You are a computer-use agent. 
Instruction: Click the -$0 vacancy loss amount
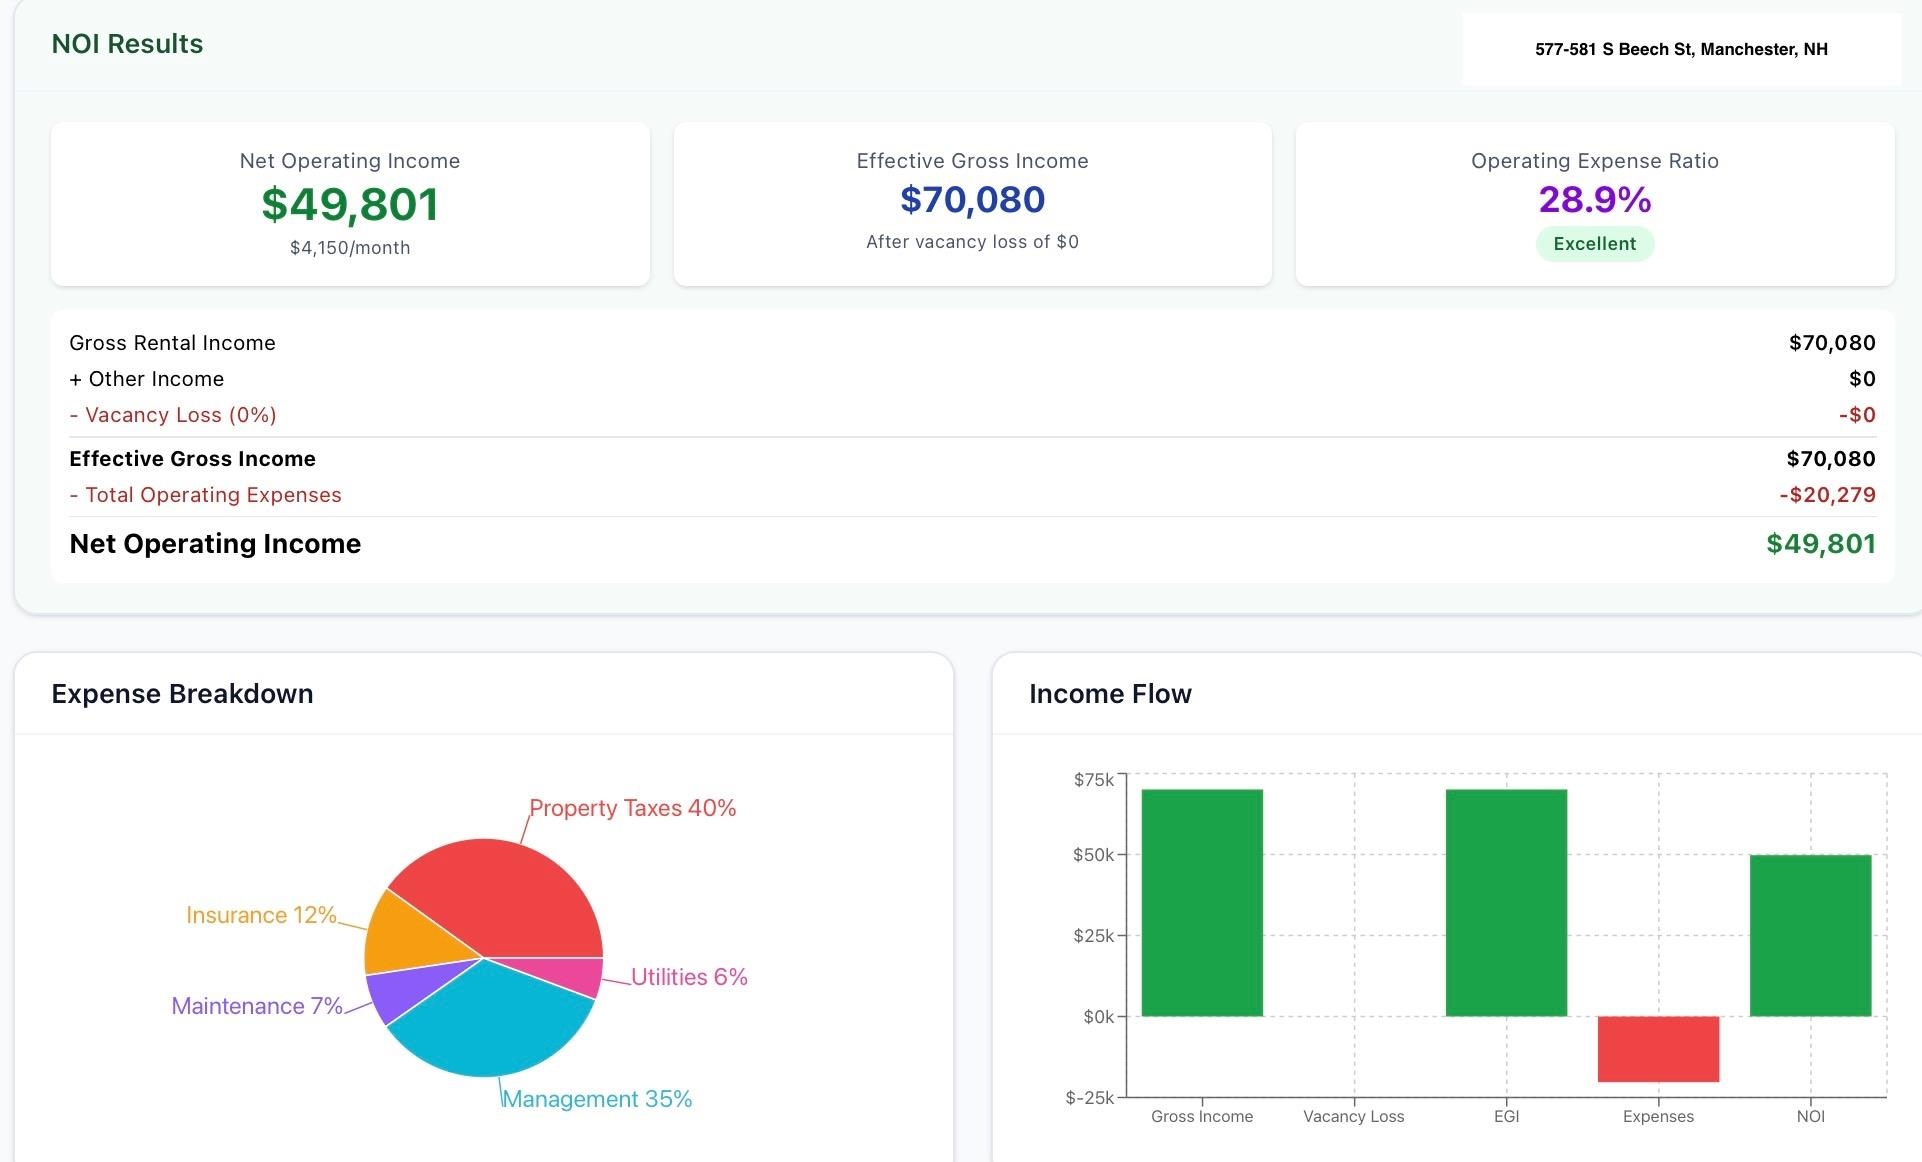[x=1857, y=415]
